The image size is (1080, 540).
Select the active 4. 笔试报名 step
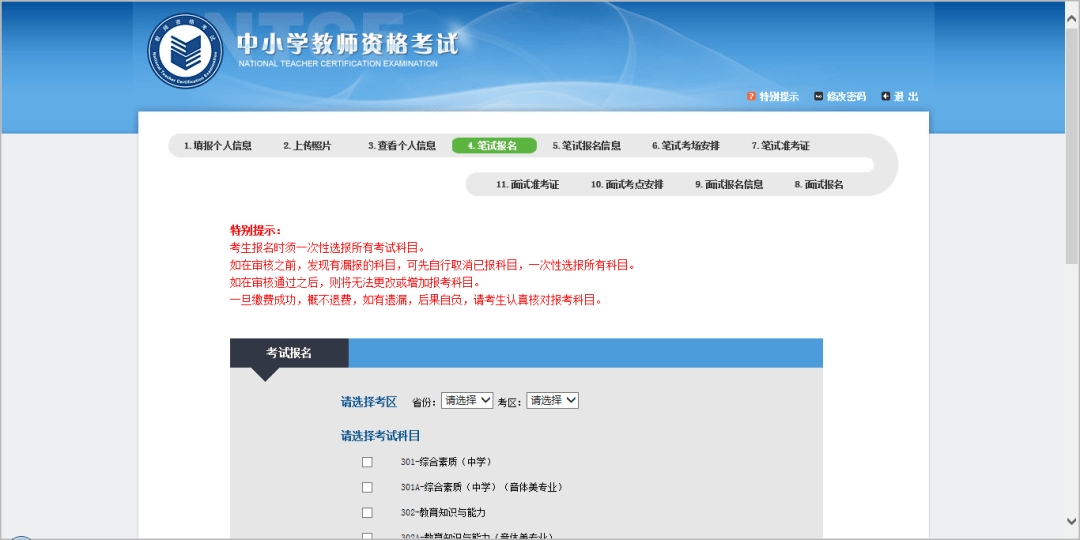click(x=494, y=146)
